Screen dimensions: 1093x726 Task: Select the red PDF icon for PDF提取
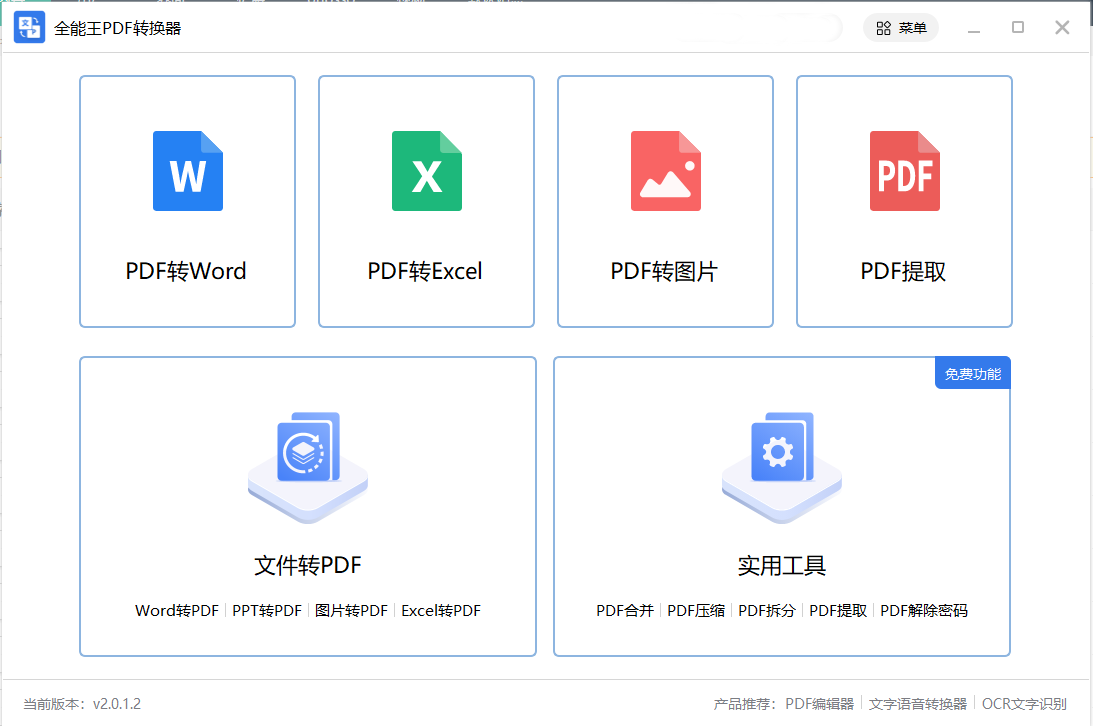904,171
